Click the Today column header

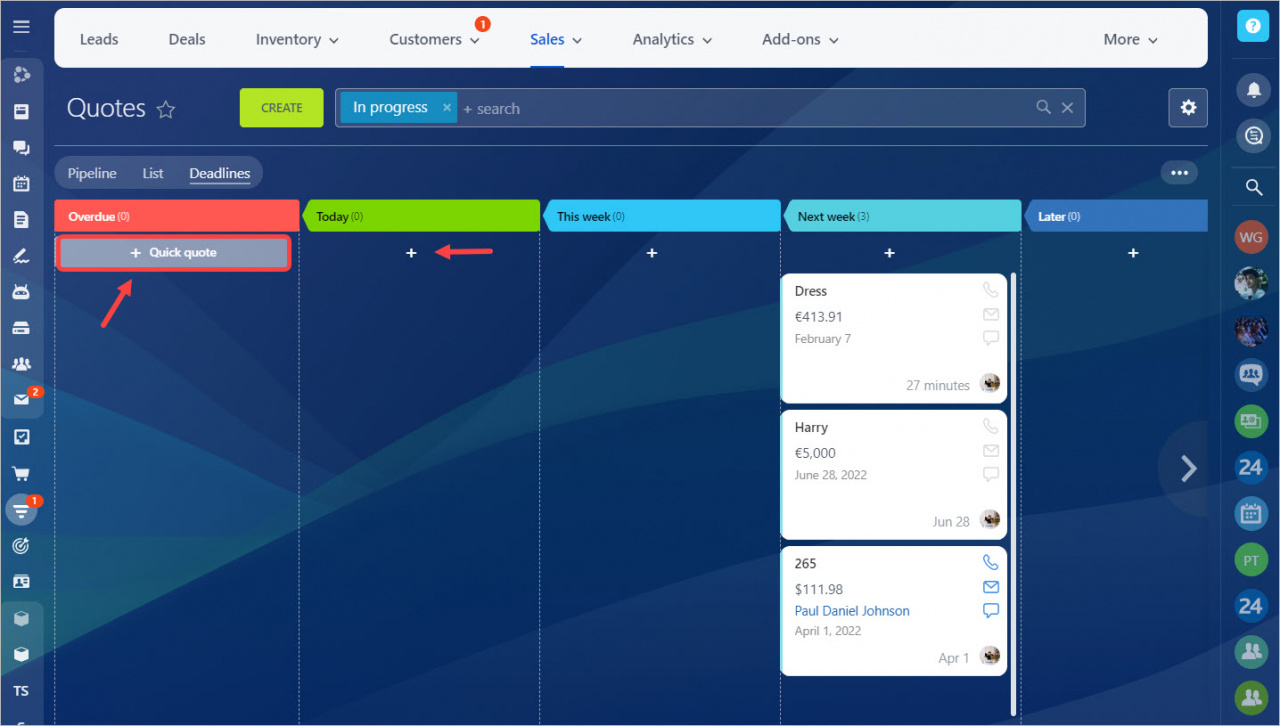click(421, 216)
